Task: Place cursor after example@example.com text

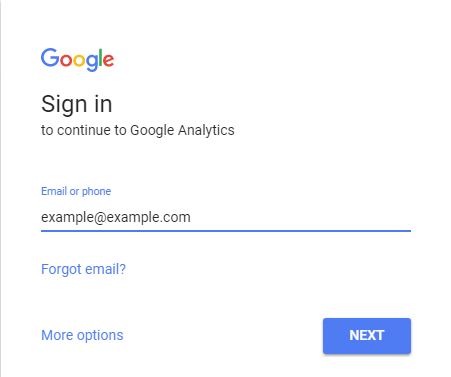Action: [191, 218]
